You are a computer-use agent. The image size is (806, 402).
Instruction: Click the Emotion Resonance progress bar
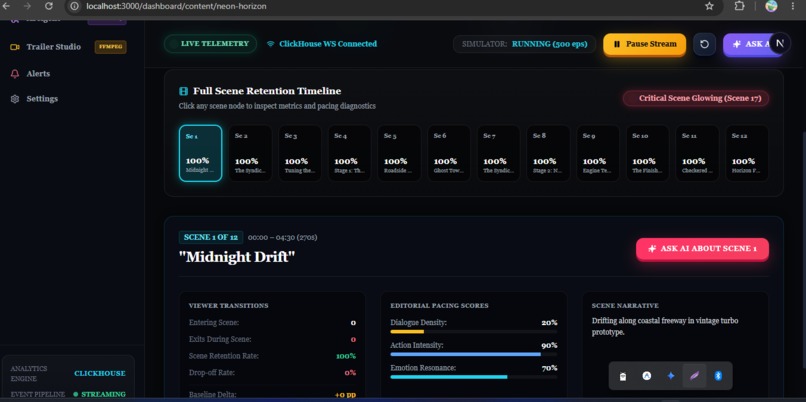pyautogui.click(x=473, y=377)
